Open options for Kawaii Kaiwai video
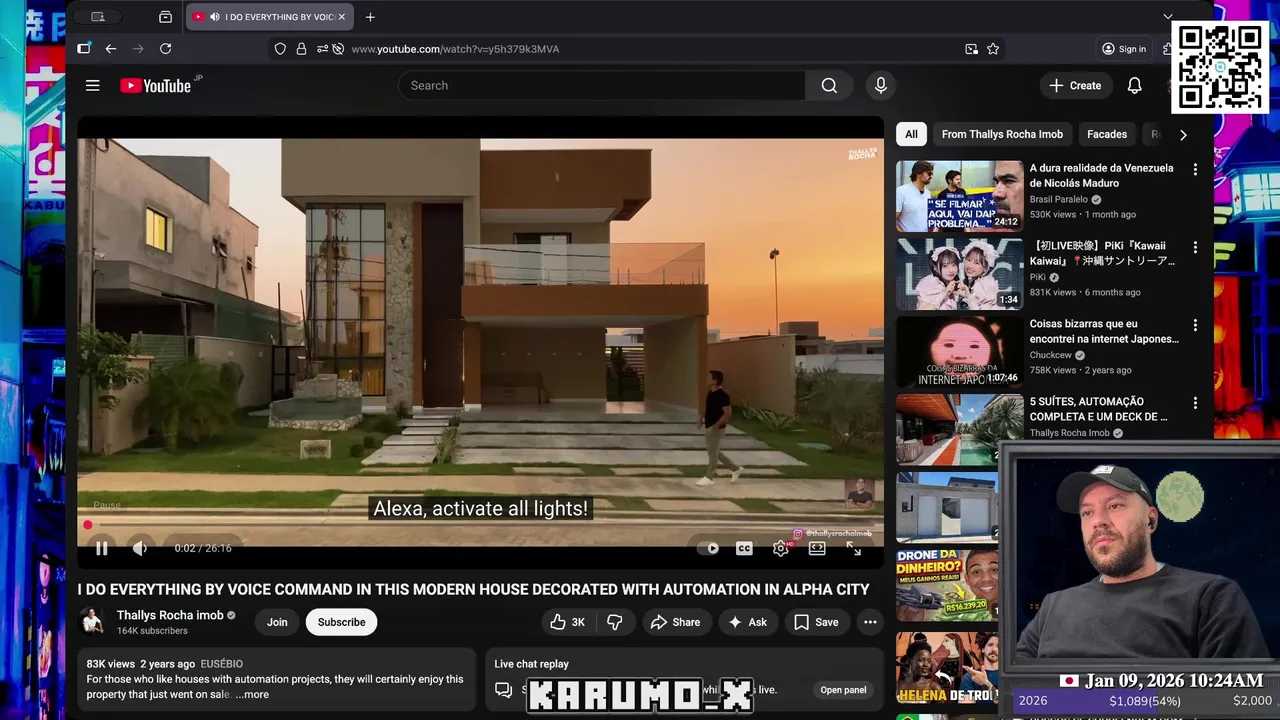 click(1195, 247)
